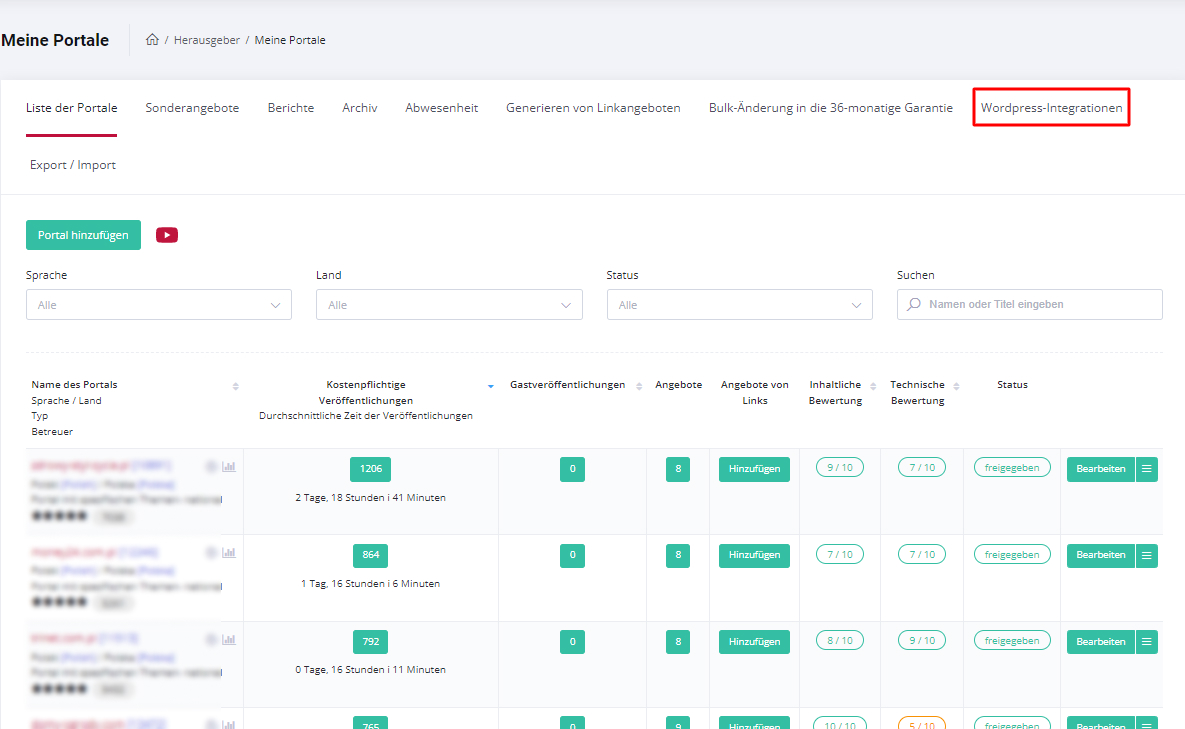Click Angebote badge 8 in the 1206 row
The image size is (1185, 729).
(678, 469)
